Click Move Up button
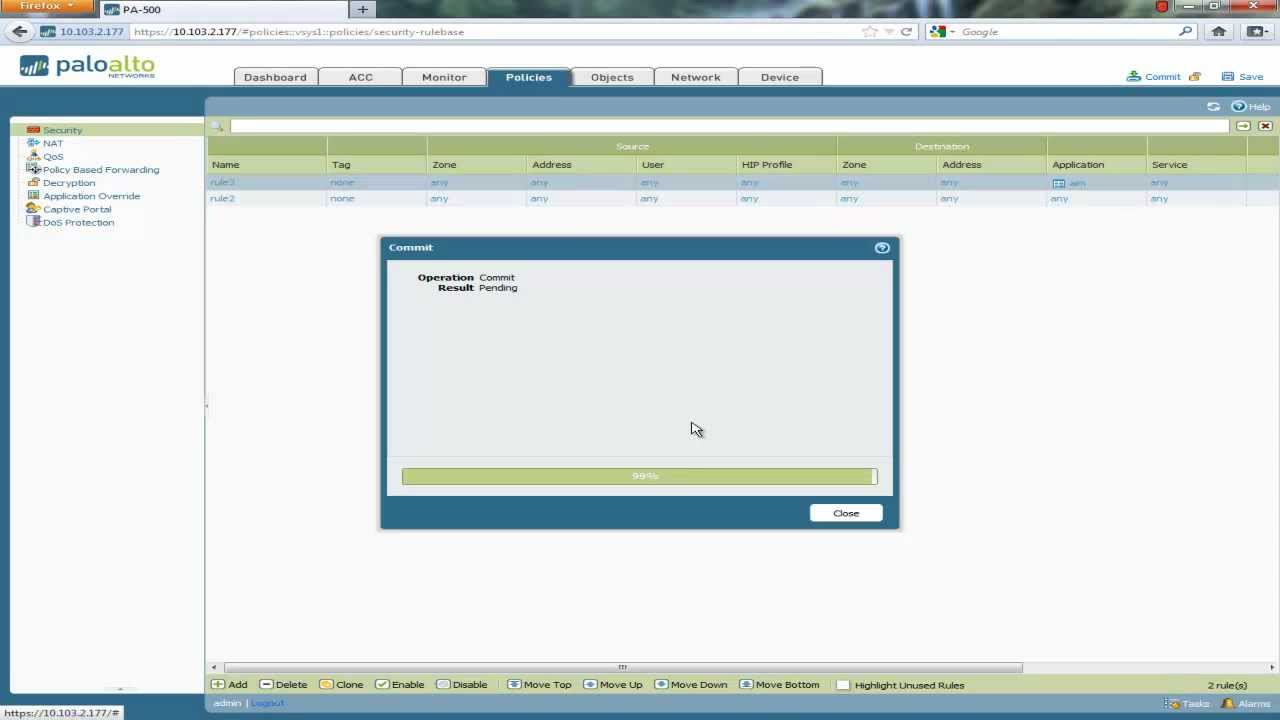The image size is (1280, 720). pyautogui.click(x=612, y=685)
